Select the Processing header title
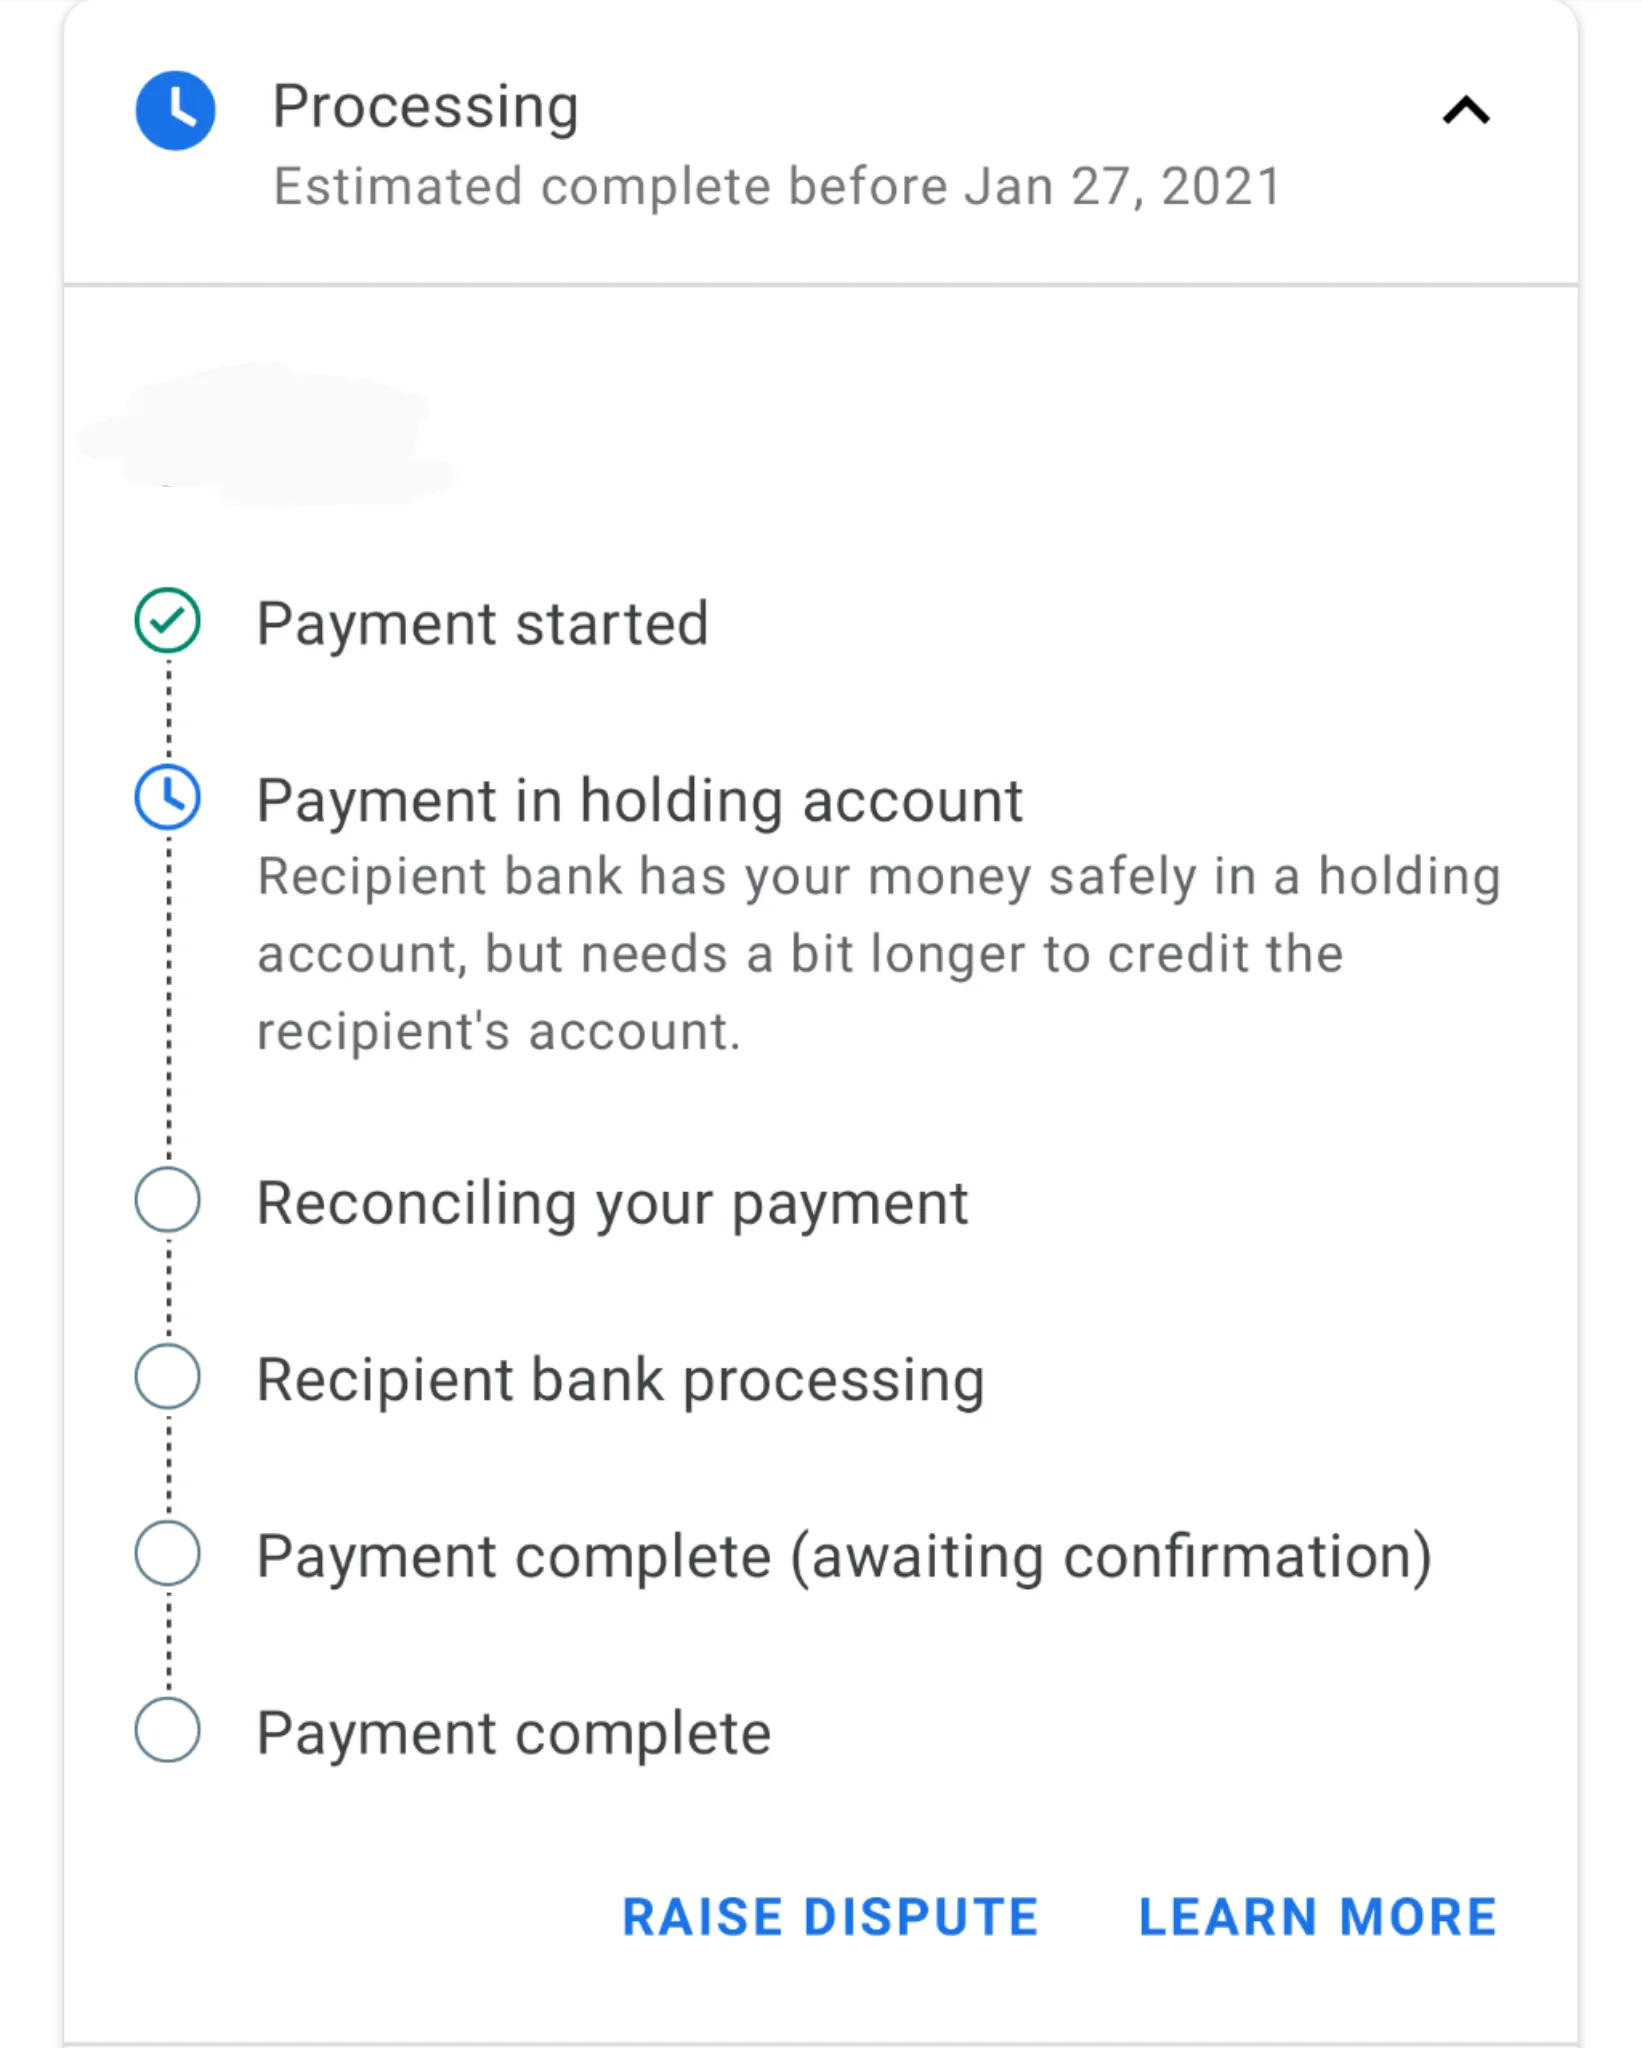 (425, 106)
